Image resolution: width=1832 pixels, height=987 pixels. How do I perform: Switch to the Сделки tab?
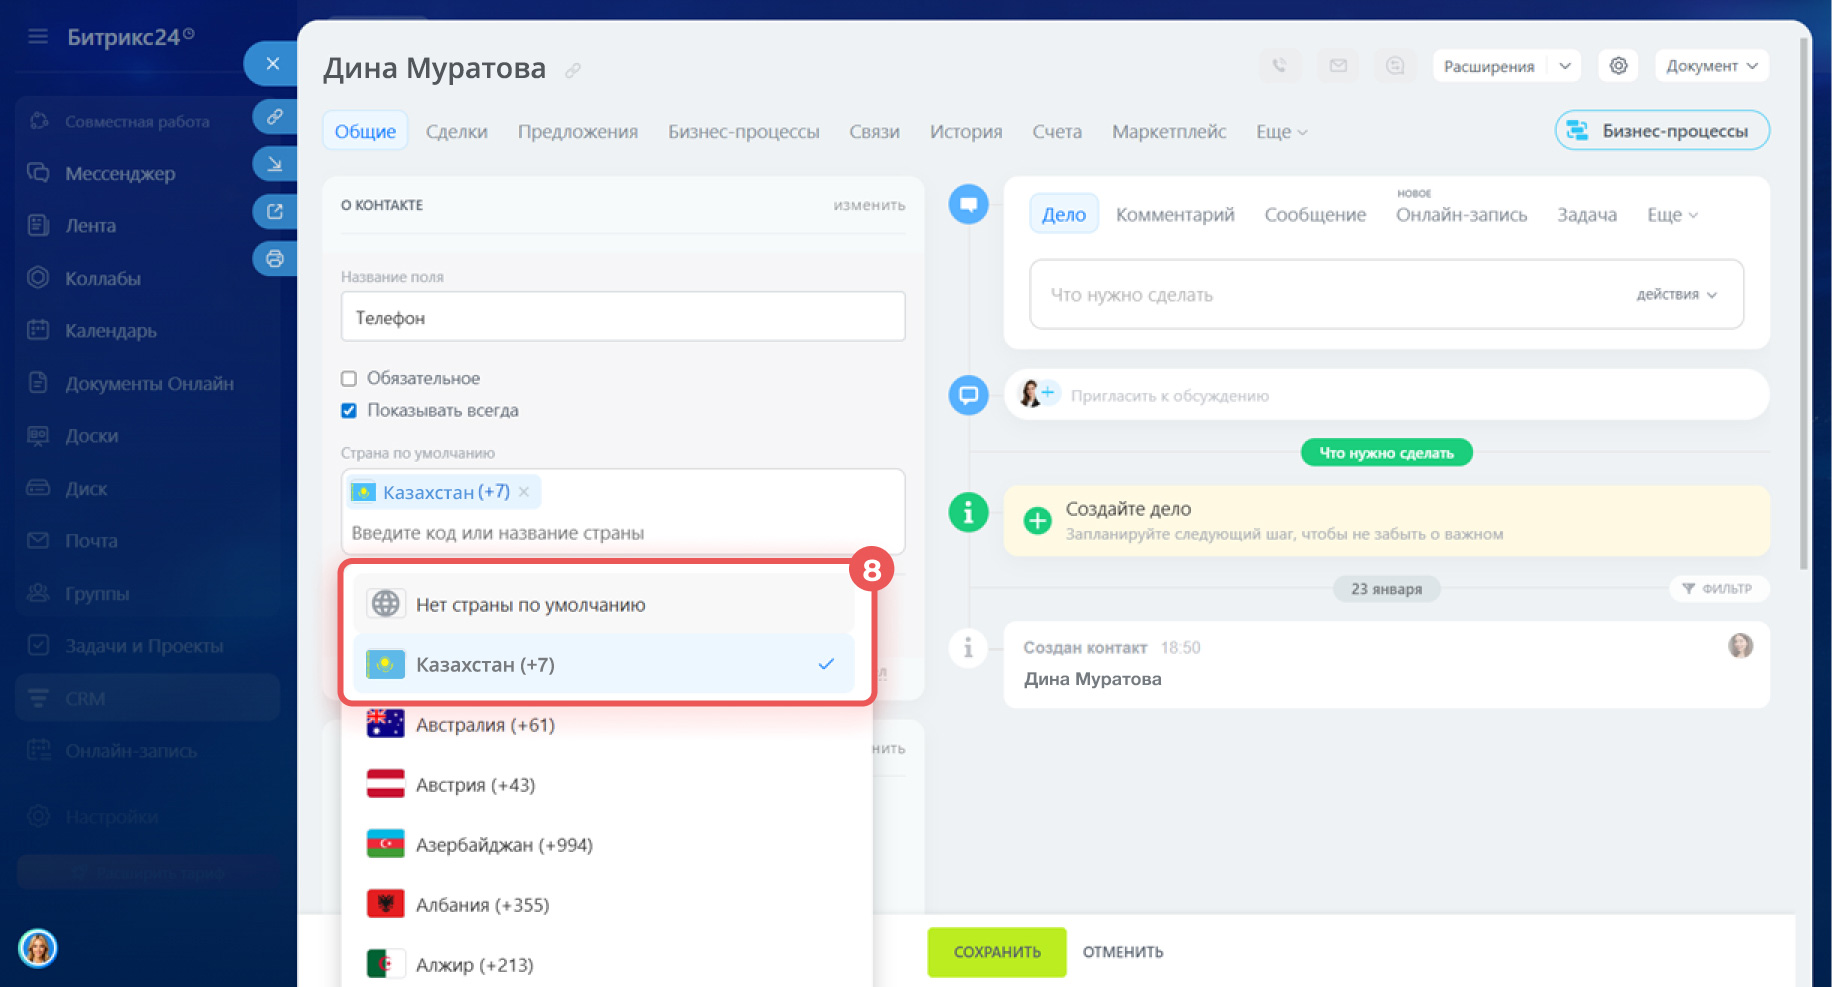click(x=456, y=132)
